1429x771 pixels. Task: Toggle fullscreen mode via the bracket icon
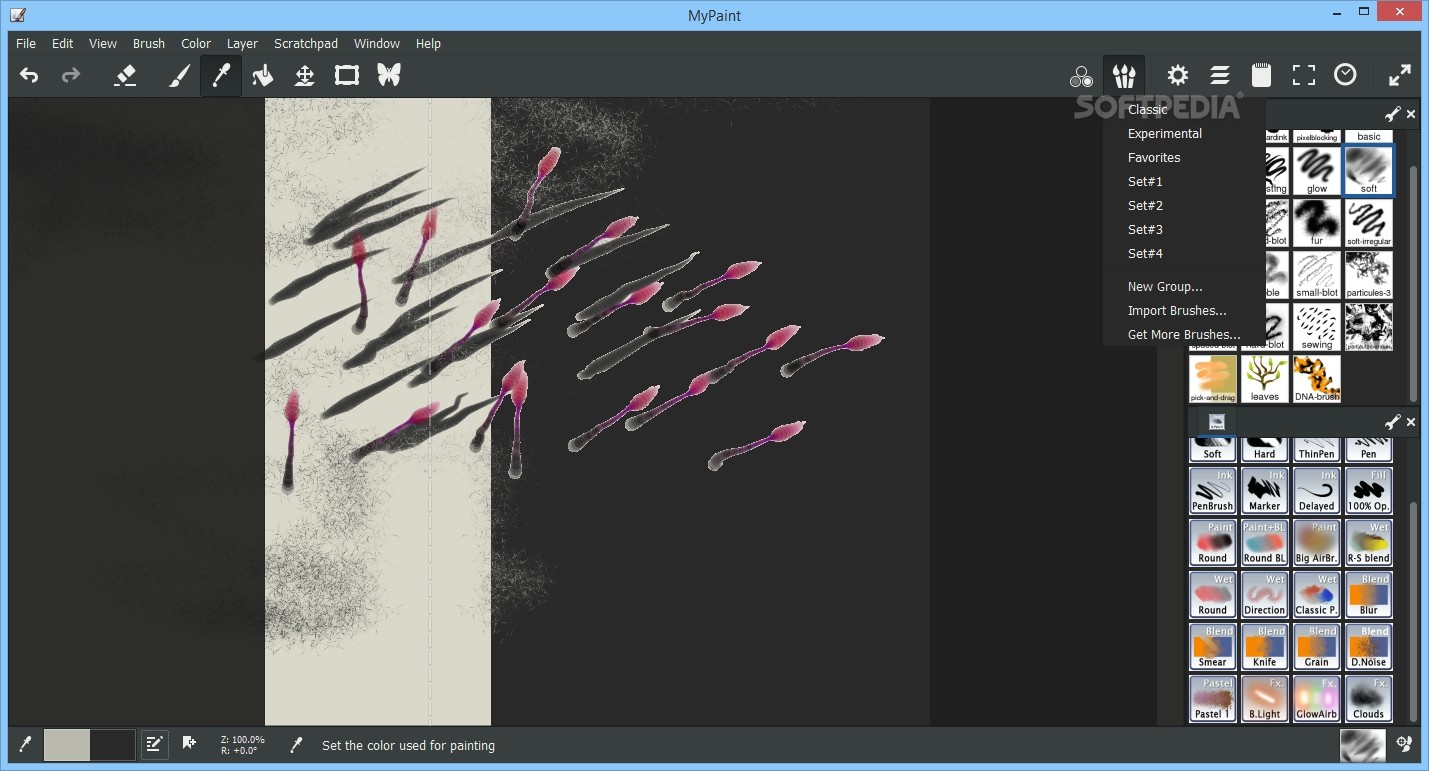(x=1303, y=74)
